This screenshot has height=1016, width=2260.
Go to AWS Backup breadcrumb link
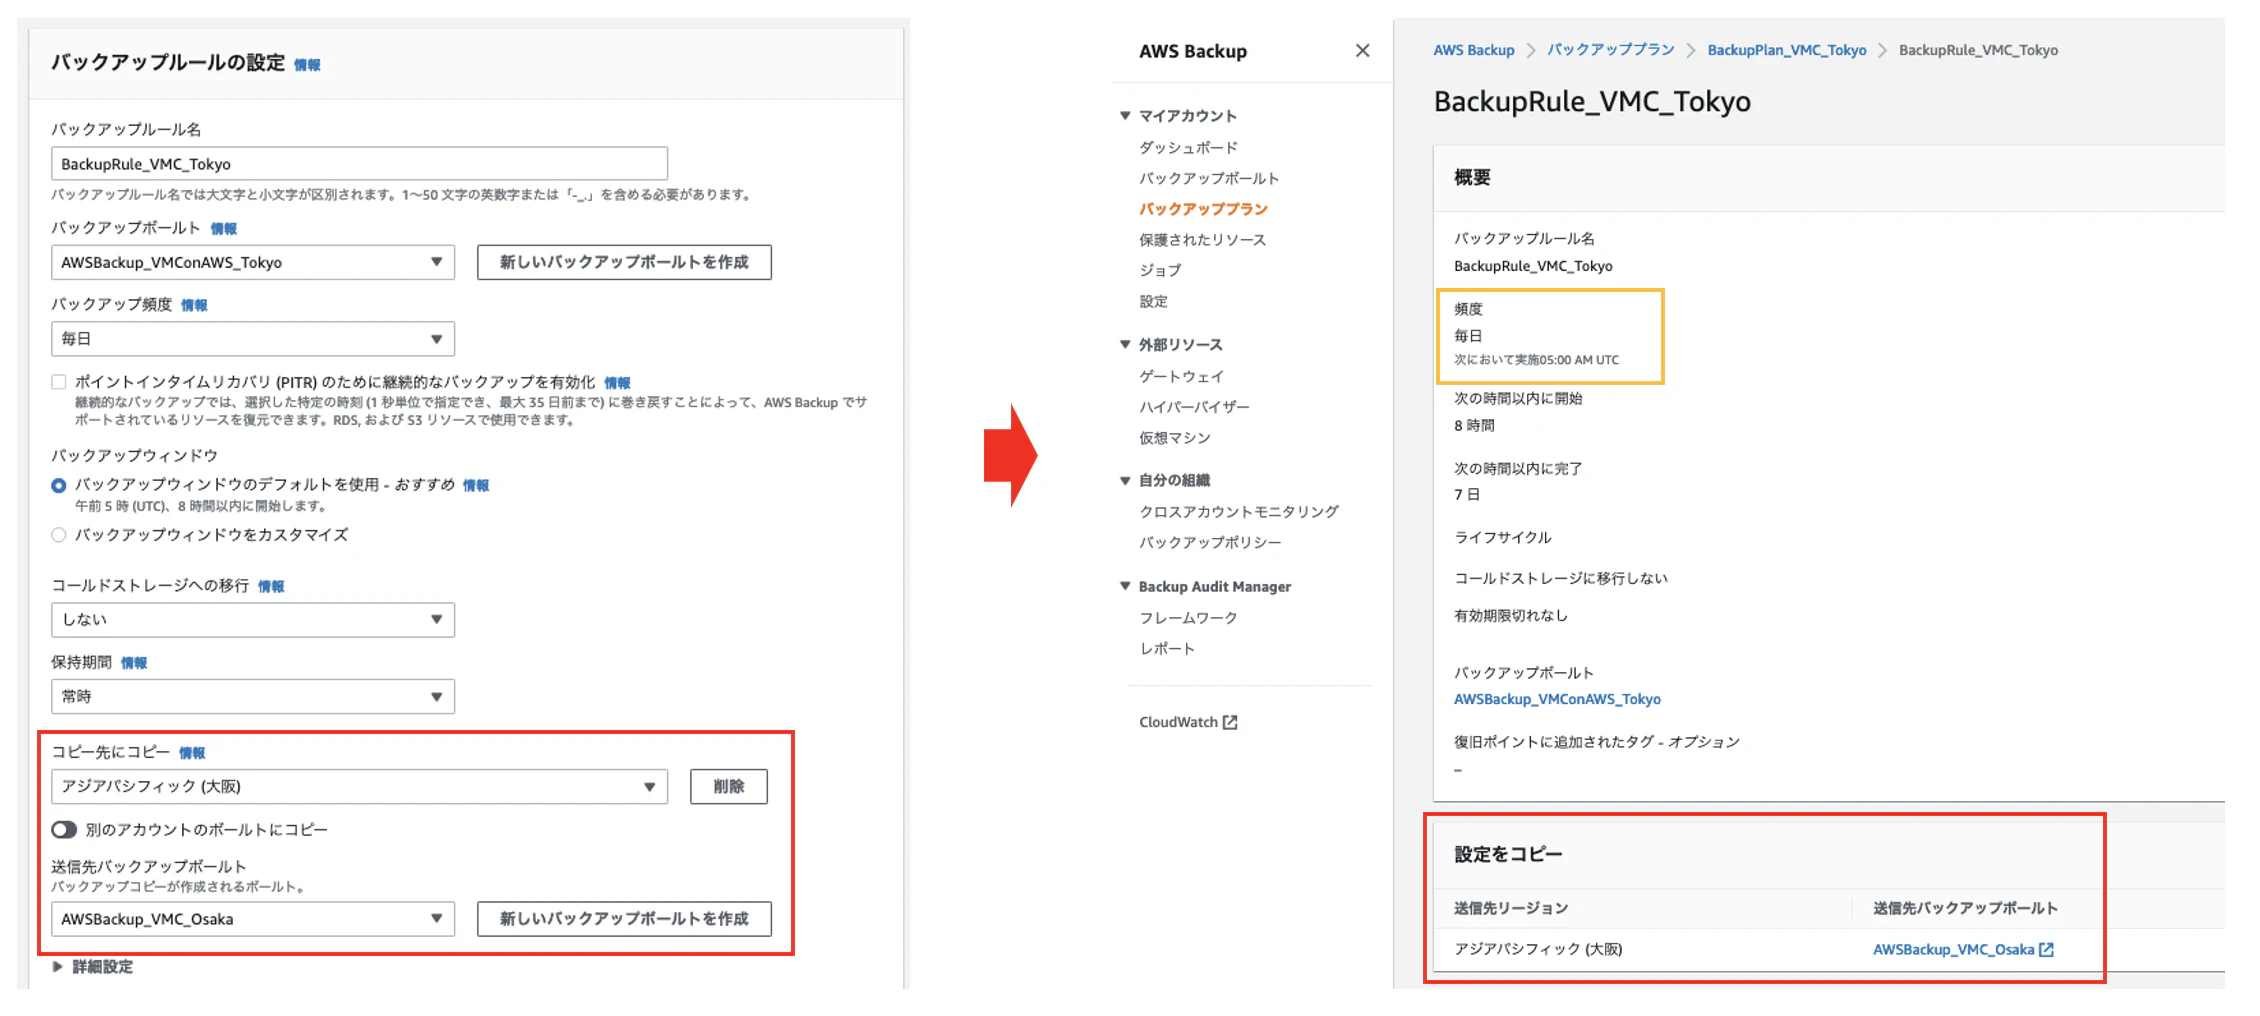click(1473, 50)
